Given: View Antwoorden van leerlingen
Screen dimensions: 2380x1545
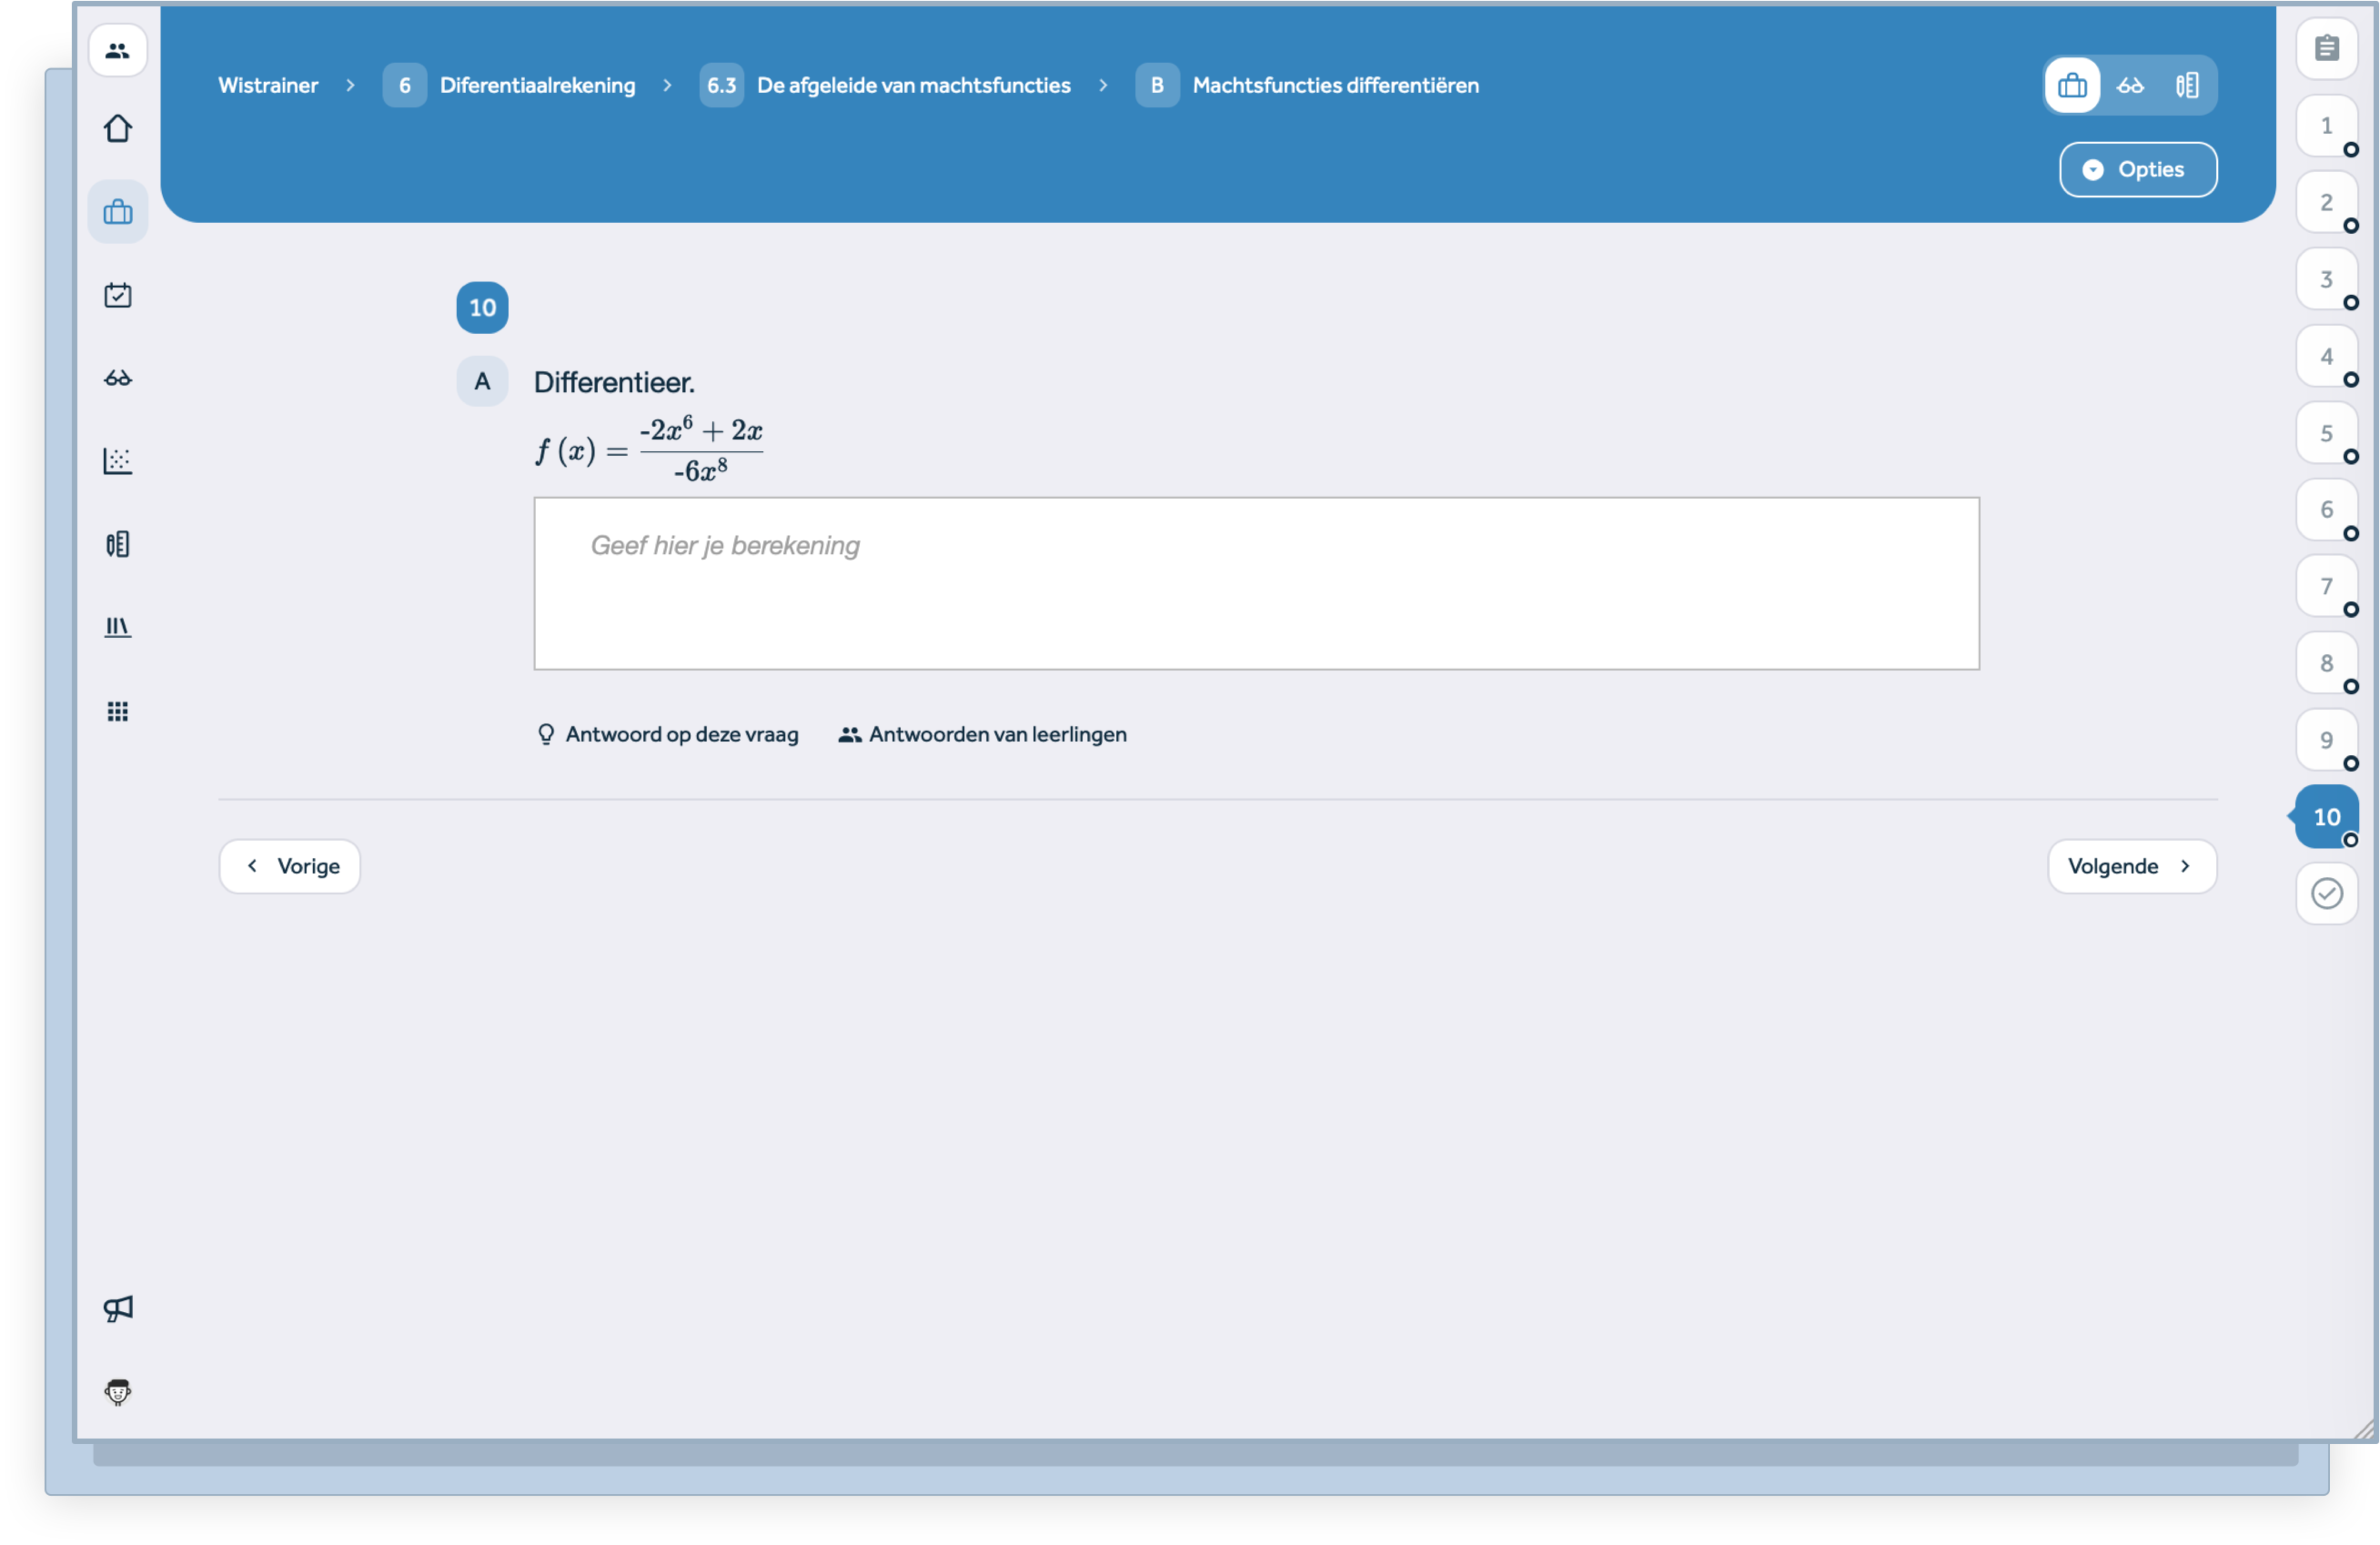Looking at the screenshot, I should (x=982, y=735).
